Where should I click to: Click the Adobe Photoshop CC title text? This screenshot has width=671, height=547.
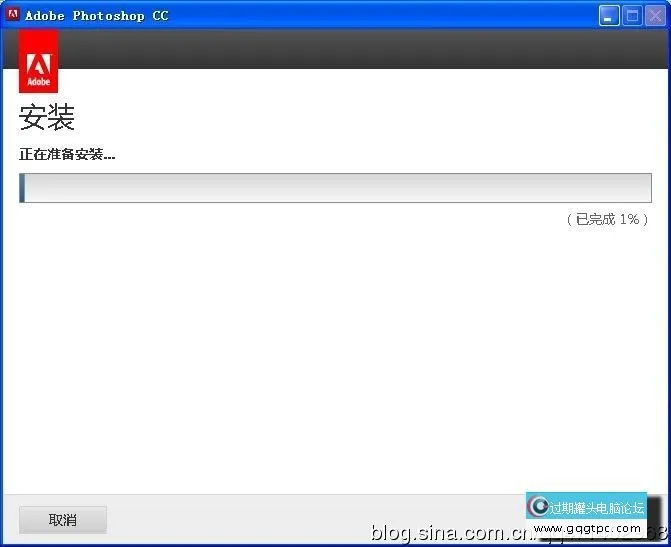tap(97, 16)
